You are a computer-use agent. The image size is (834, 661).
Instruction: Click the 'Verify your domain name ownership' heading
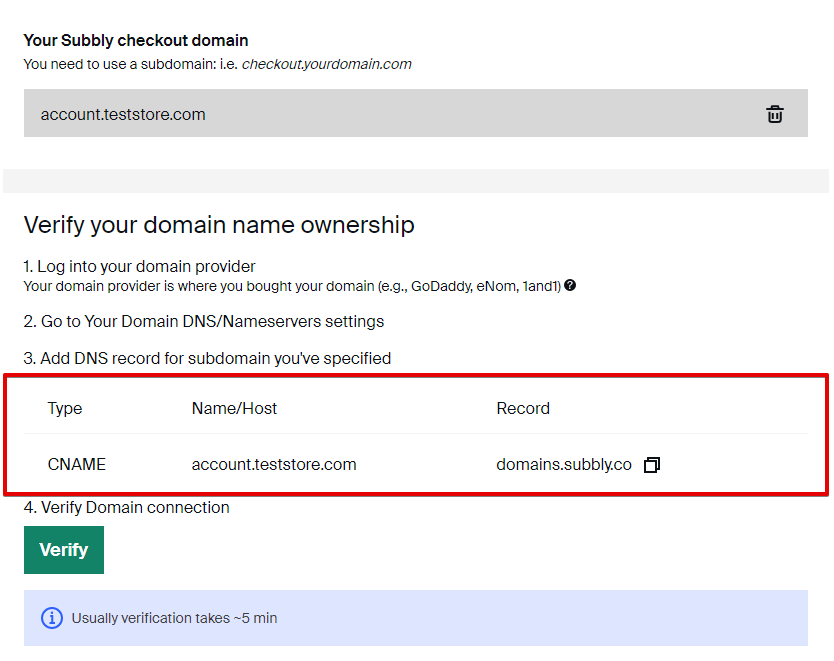(219, 225)
